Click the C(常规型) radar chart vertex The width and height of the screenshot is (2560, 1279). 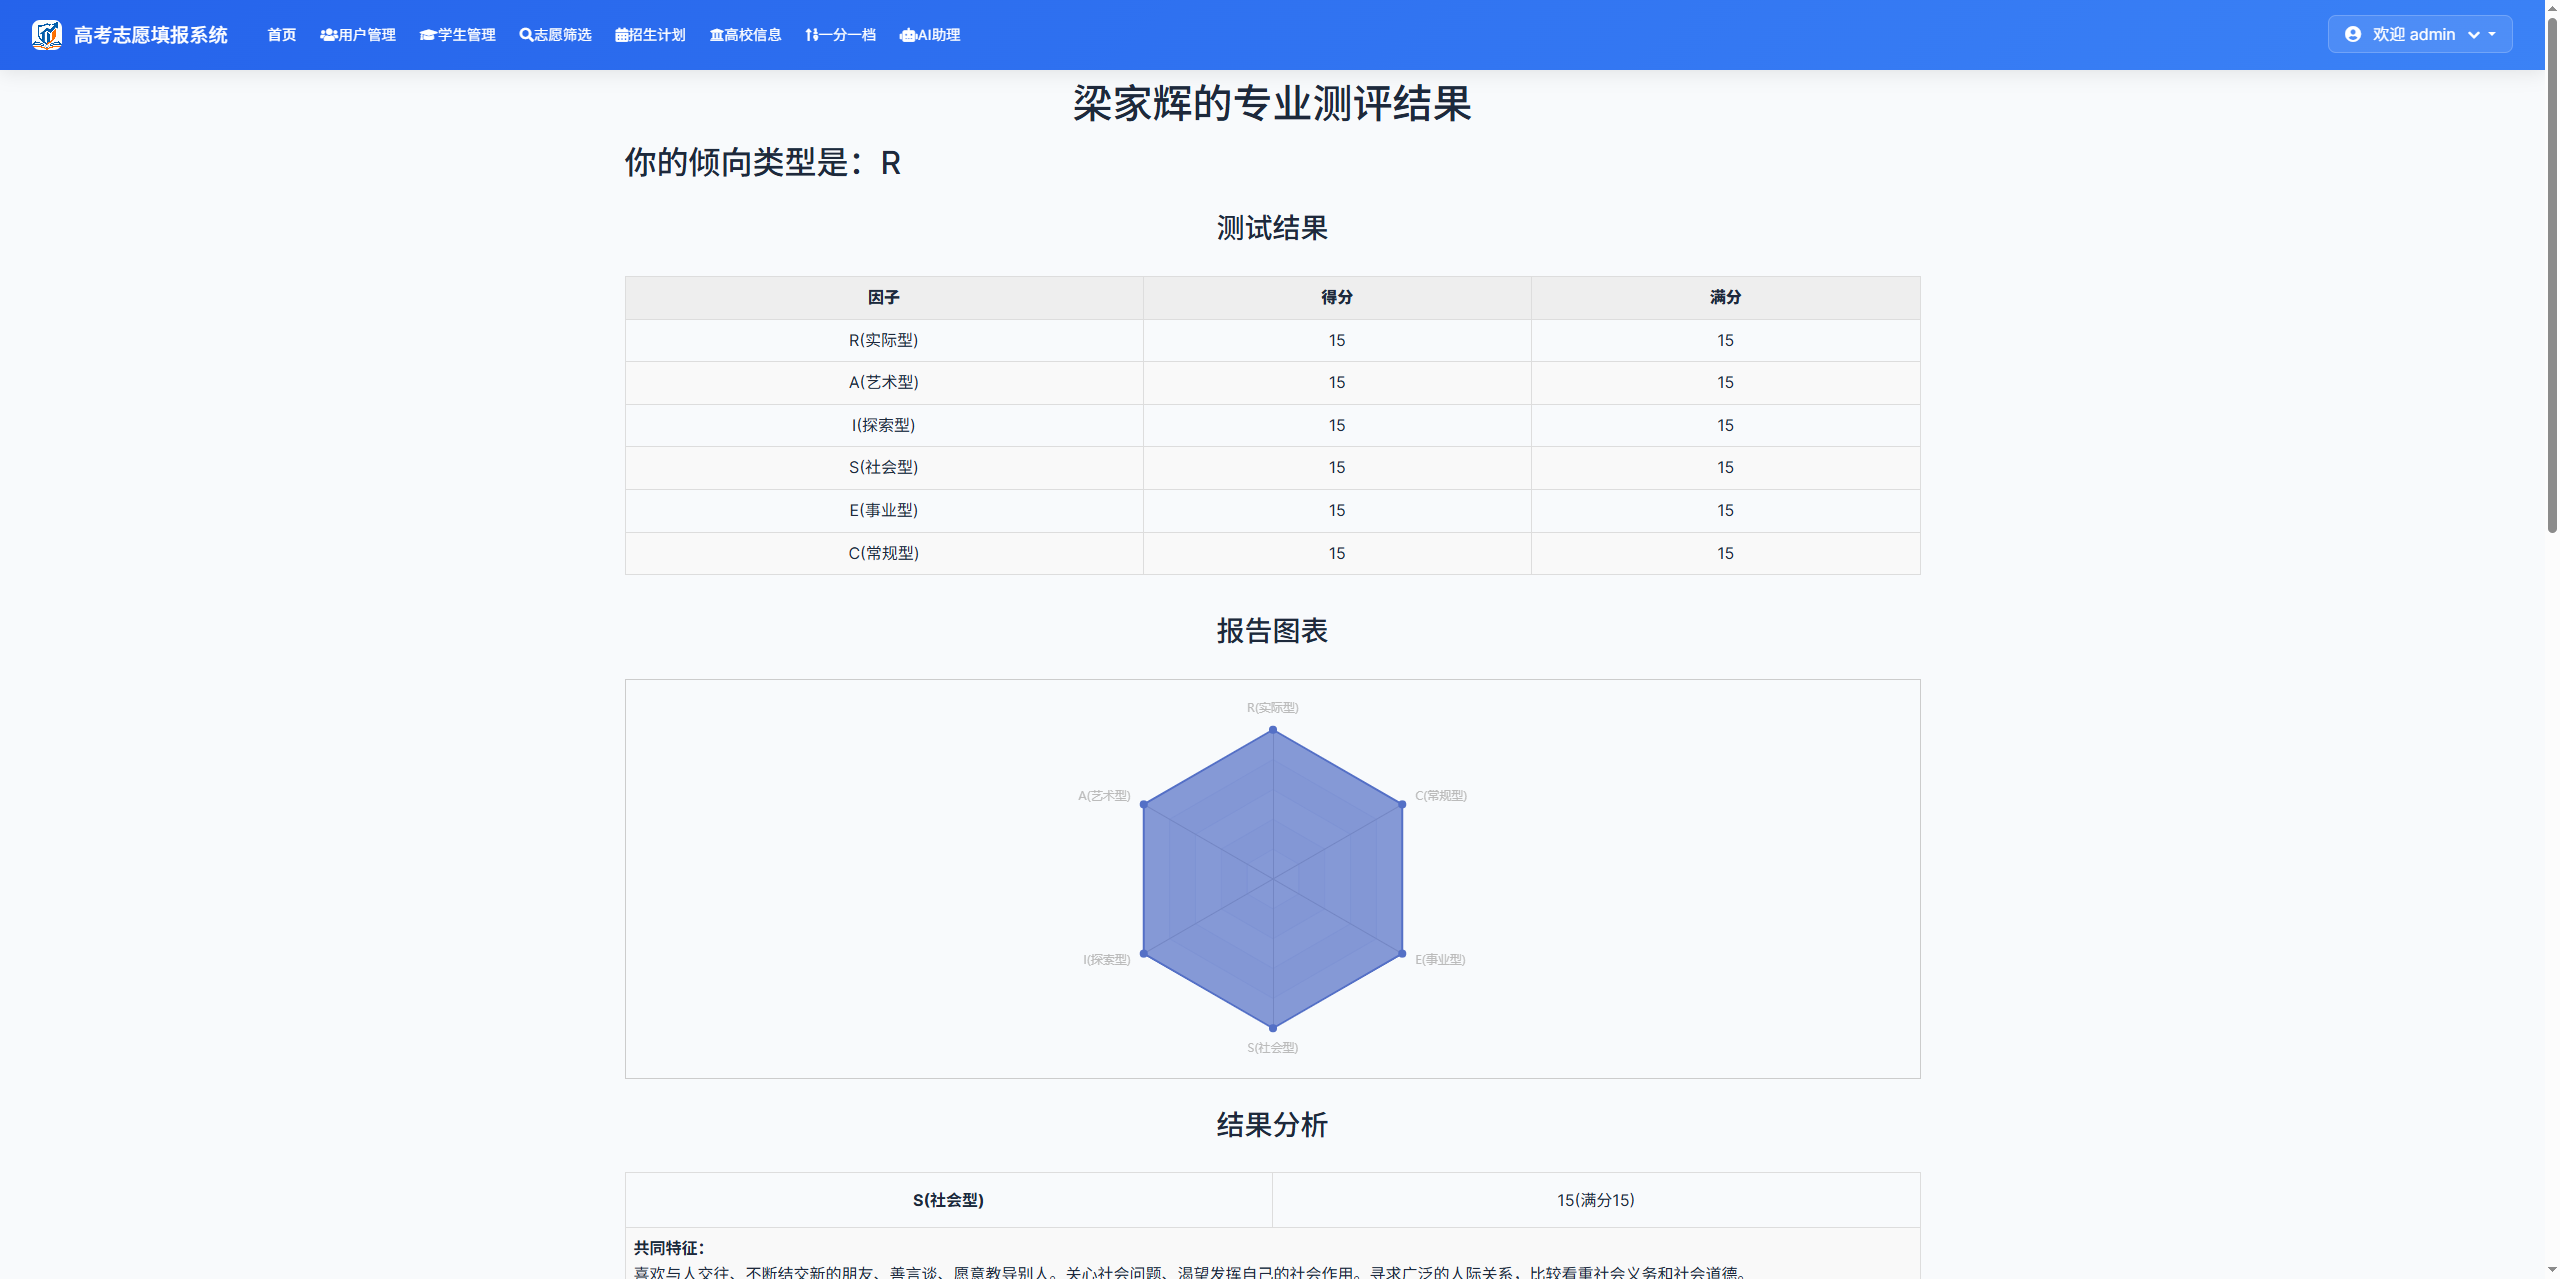point(1402,804)
